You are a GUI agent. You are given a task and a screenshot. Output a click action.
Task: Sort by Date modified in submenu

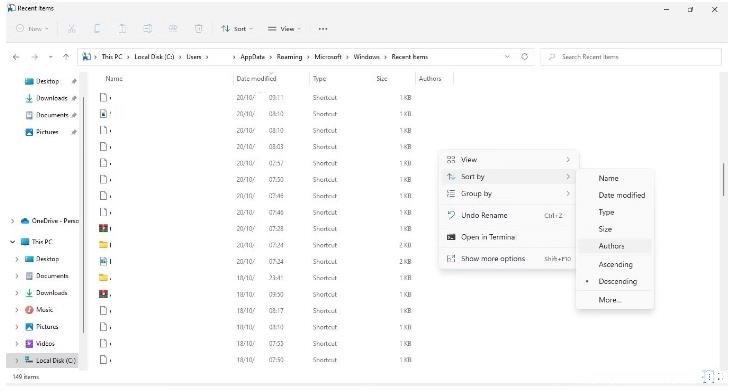[614, 195]
